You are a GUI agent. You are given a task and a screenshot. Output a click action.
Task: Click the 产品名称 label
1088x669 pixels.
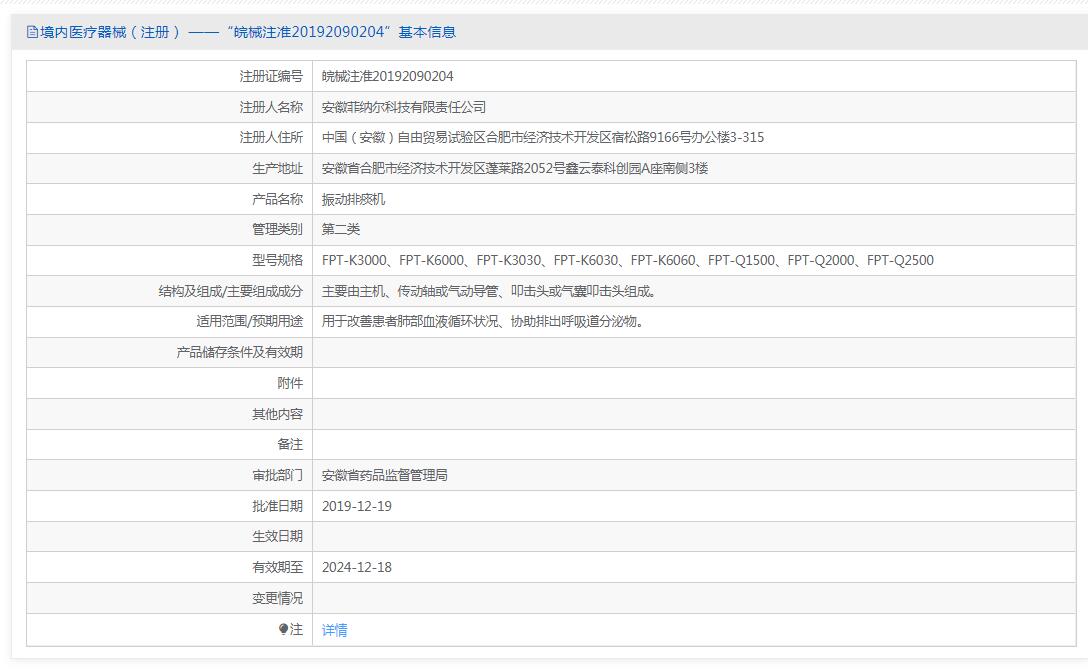click(278, 199)
